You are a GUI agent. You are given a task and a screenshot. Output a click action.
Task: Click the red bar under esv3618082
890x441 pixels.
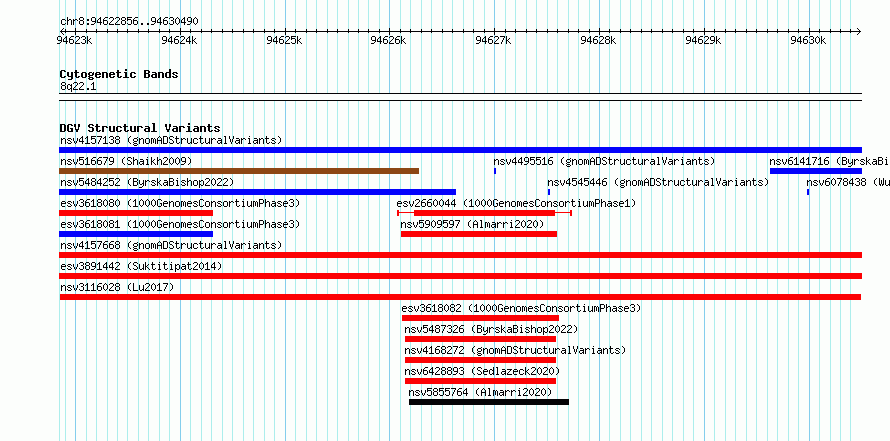480,318
